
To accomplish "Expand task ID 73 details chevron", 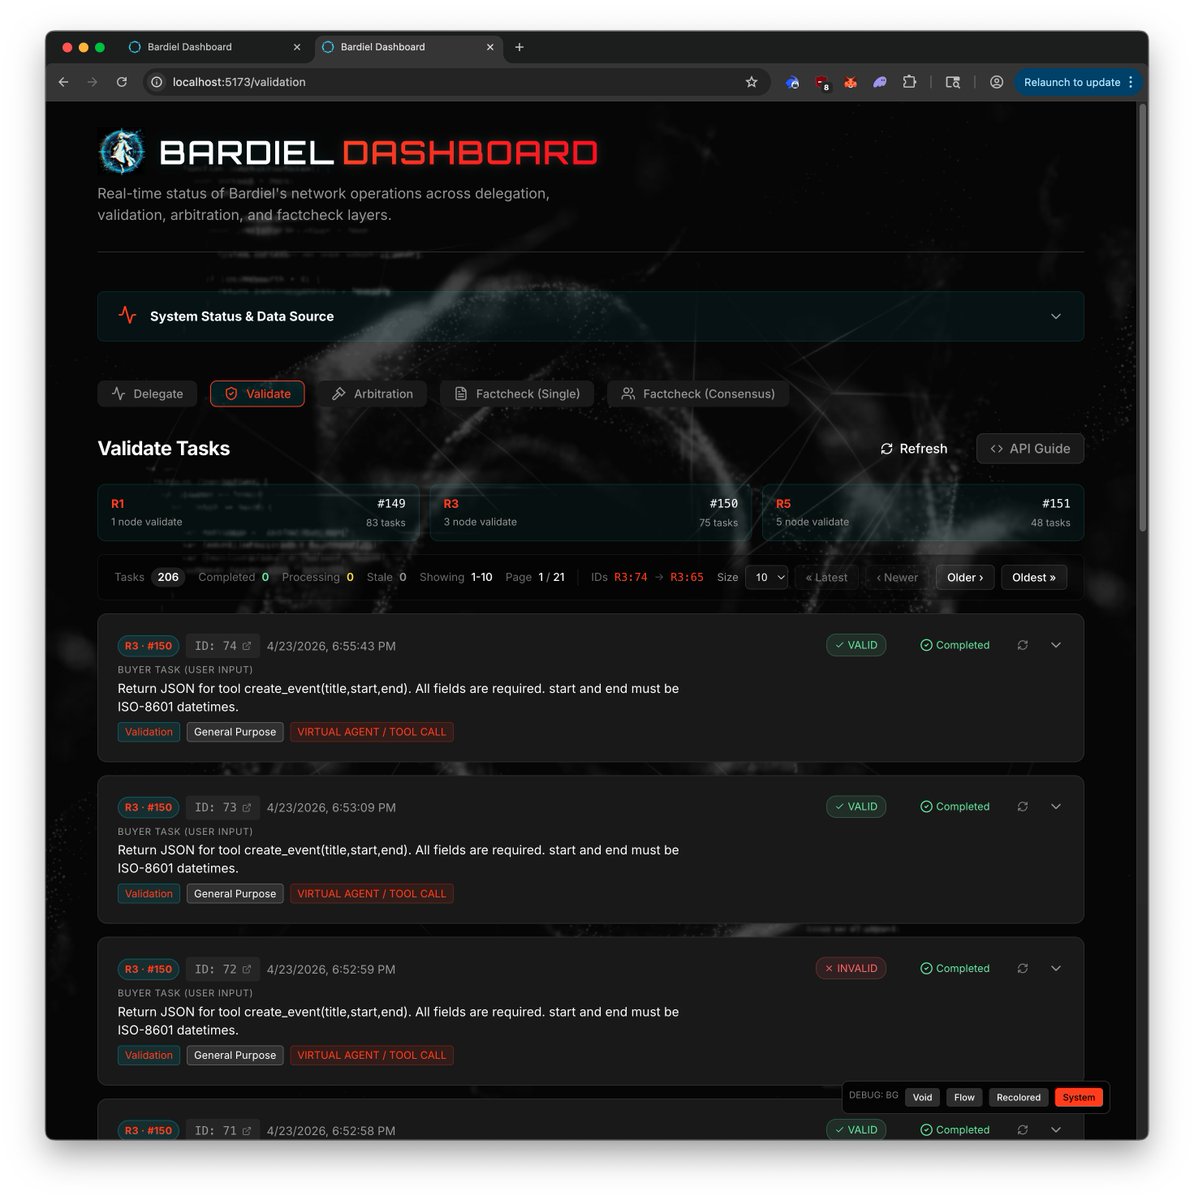I will pos(1055,807).
